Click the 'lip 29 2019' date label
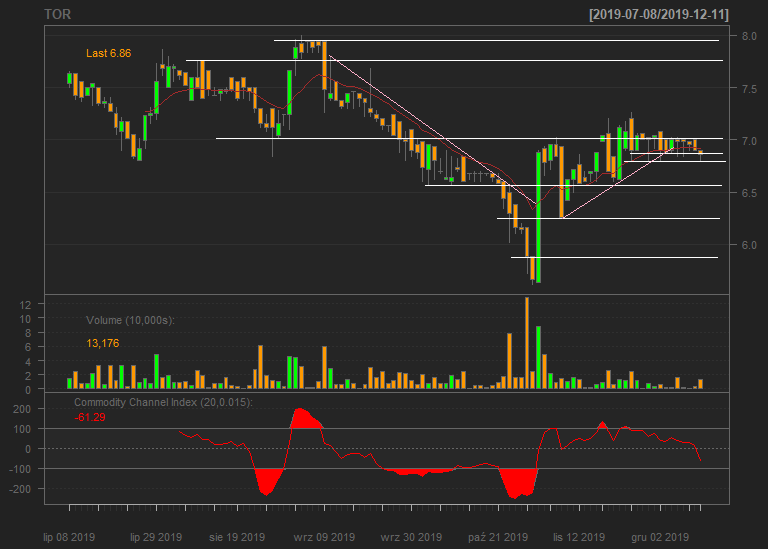 pyautogui.click(x=156, y=537)
